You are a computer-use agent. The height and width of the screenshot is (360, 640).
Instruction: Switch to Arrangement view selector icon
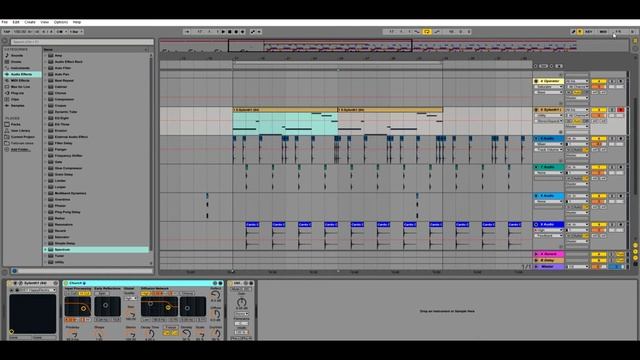coord(636,41)
